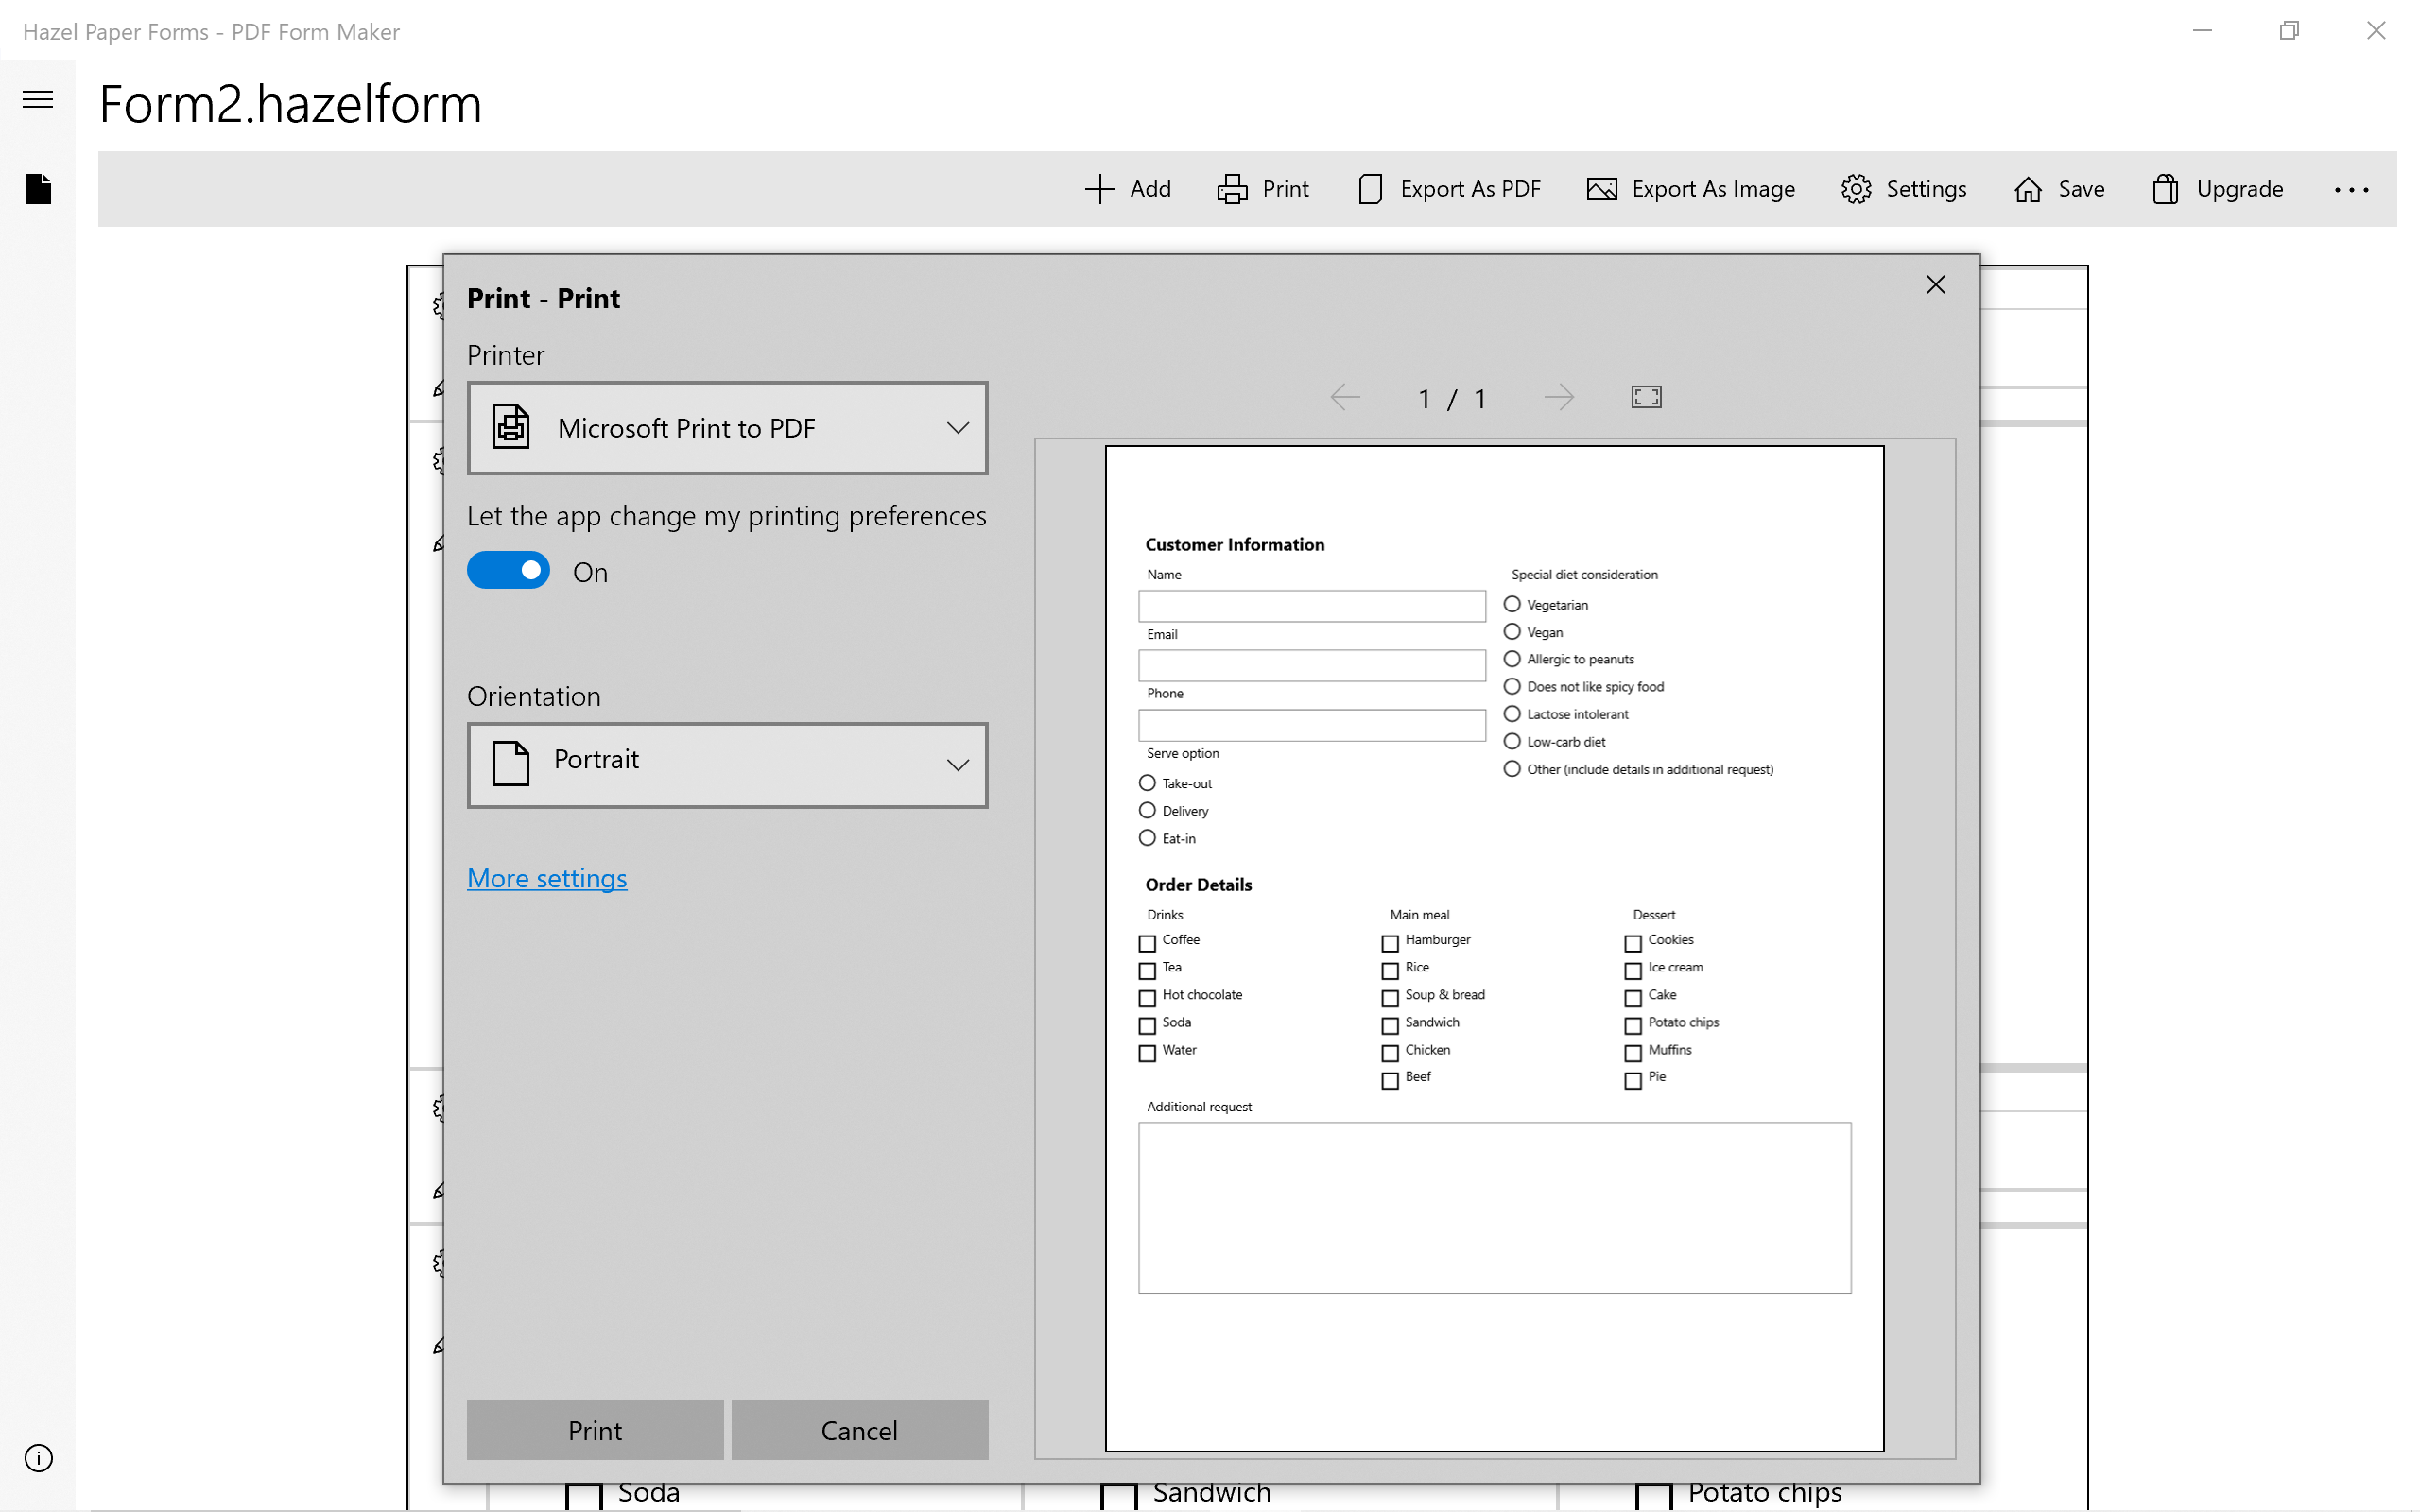Click the full-screen preview icon

(x=1646, y=397)
